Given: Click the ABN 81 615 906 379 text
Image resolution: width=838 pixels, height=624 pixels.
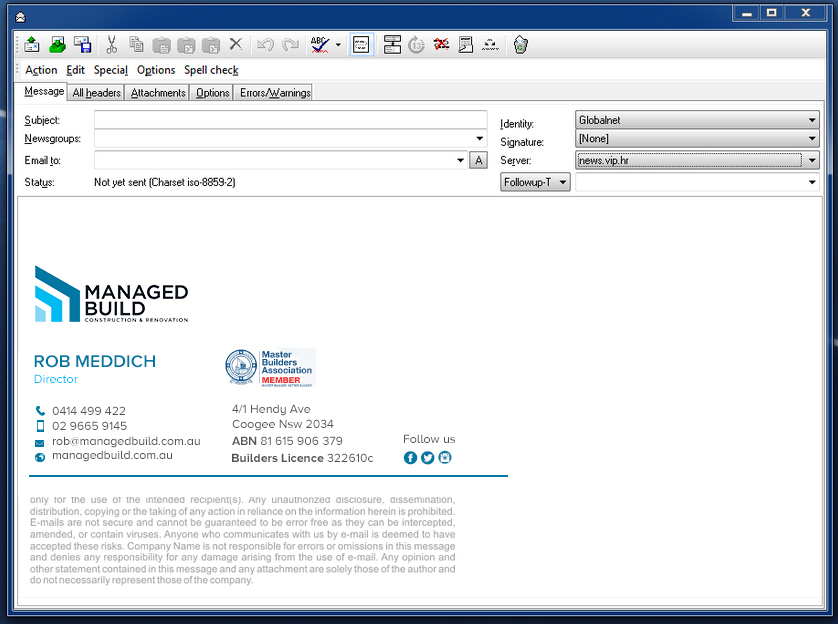Looking at the screenshot, I should pos(287,441).
